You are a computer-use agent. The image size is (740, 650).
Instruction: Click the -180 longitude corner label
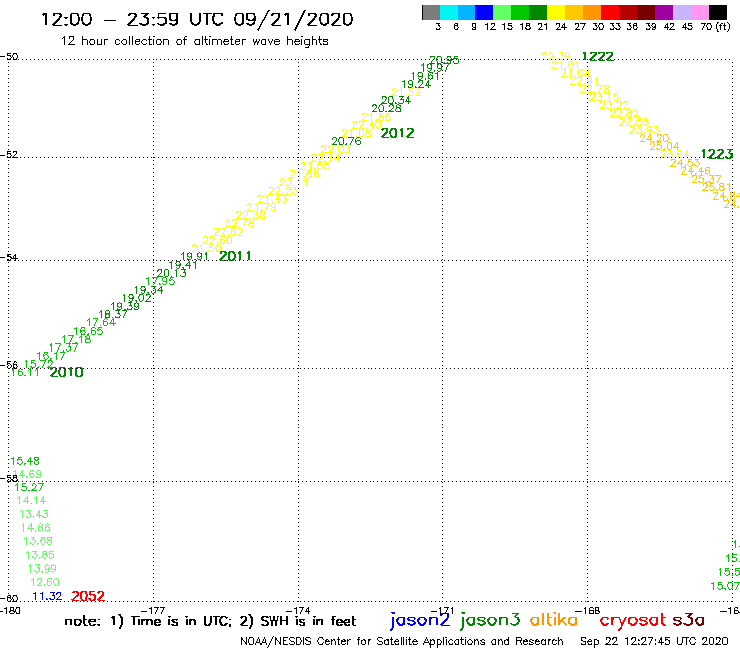tap(10, 611)
